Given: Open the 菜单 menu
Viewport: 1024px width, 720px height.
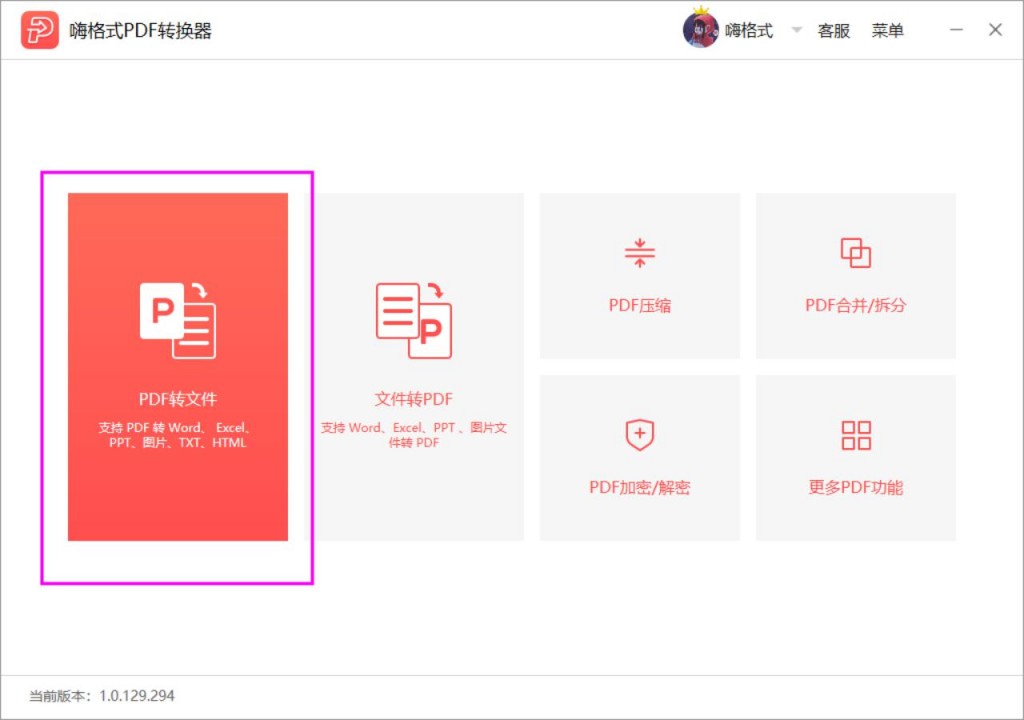Looking at the screenshot, I should [888, 31].
